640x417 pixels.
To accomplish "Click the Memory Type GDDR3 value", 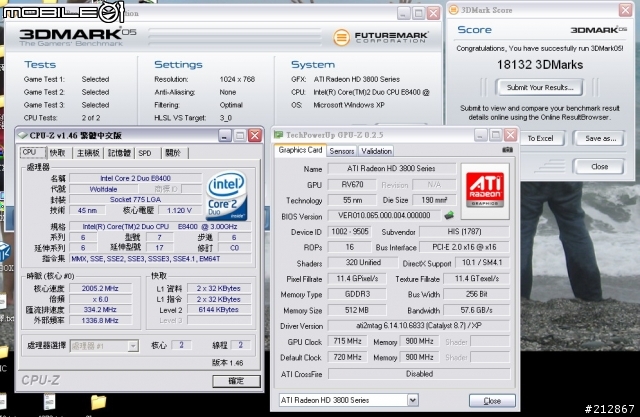I will 357,294.
